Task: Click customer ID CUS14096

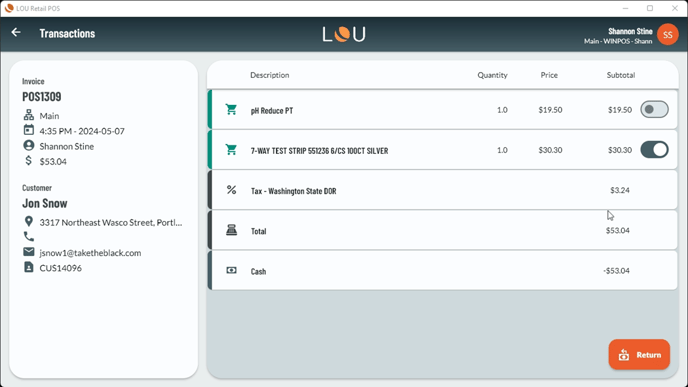Action: coord(61,268)
